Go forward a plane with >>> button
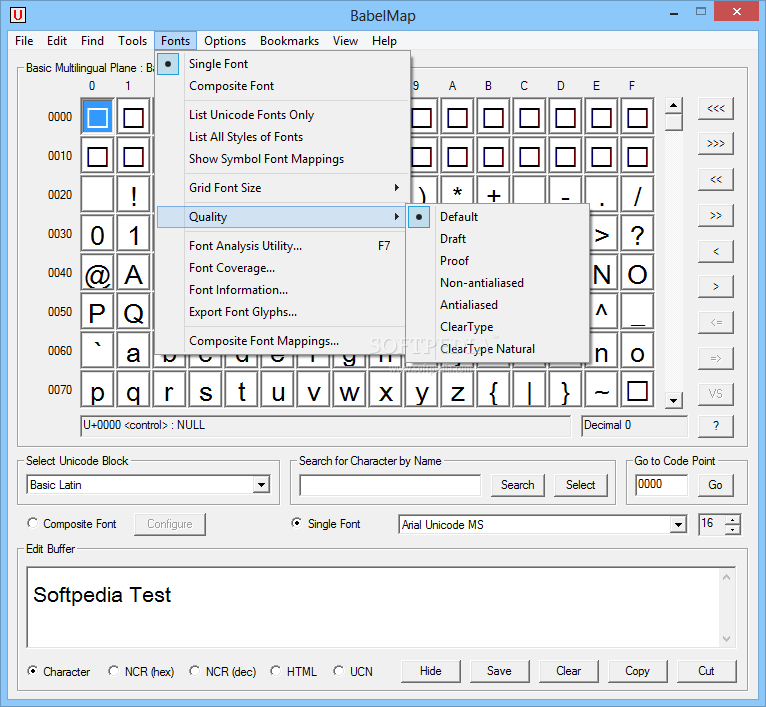 coord(716,144)
